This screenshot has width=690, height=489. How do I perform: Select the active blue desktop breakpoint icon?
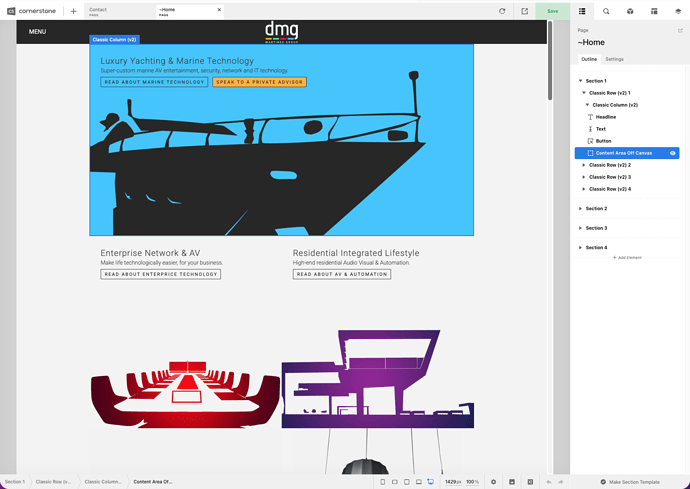pyautogui.click(x=431, y=482)
